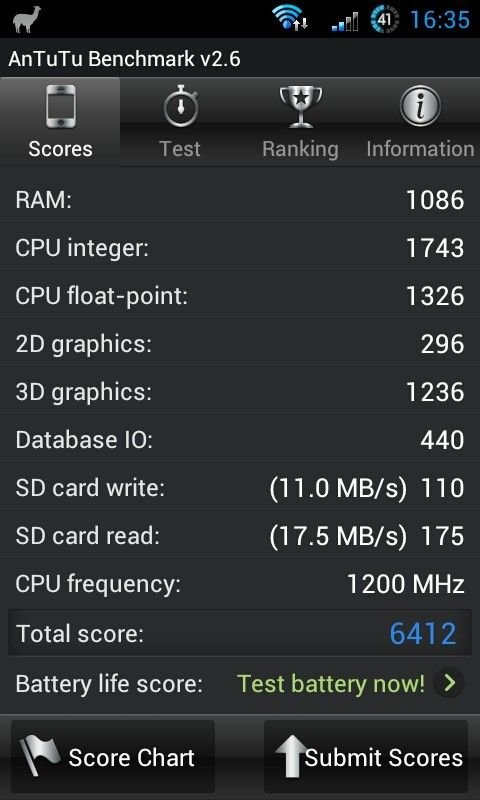The width and height of the screenshot is (480, 800).
Task: Open the Score Chart button
Action: 113,756
